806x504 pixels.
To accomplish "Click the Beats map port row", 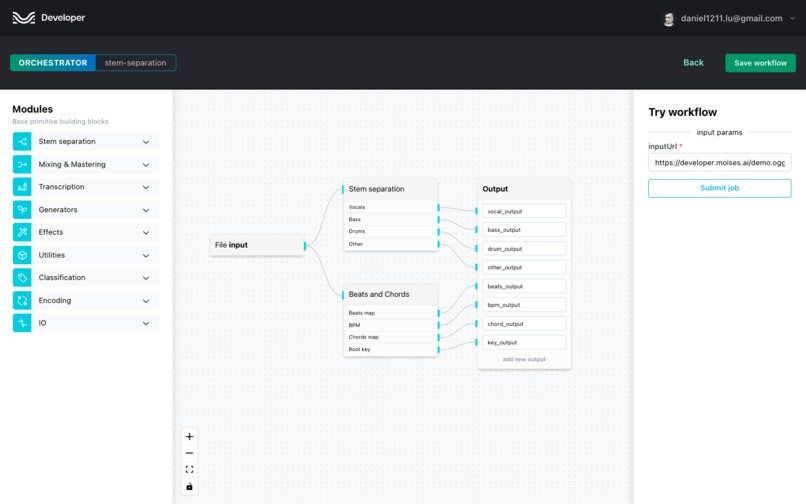I will pyautogui.click(x=390, y=313).
